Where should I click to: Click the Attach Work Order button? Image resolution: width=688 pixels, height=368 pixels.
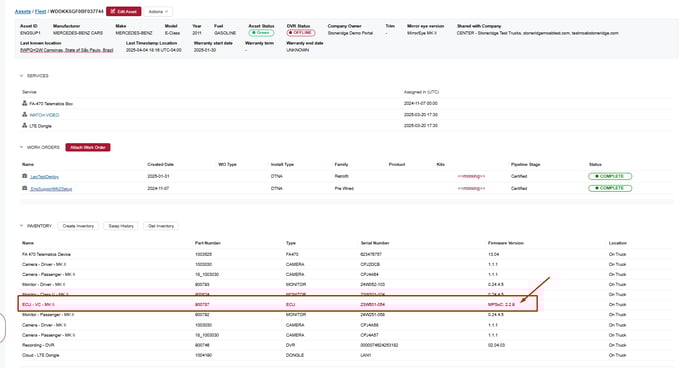coord(88,147)
